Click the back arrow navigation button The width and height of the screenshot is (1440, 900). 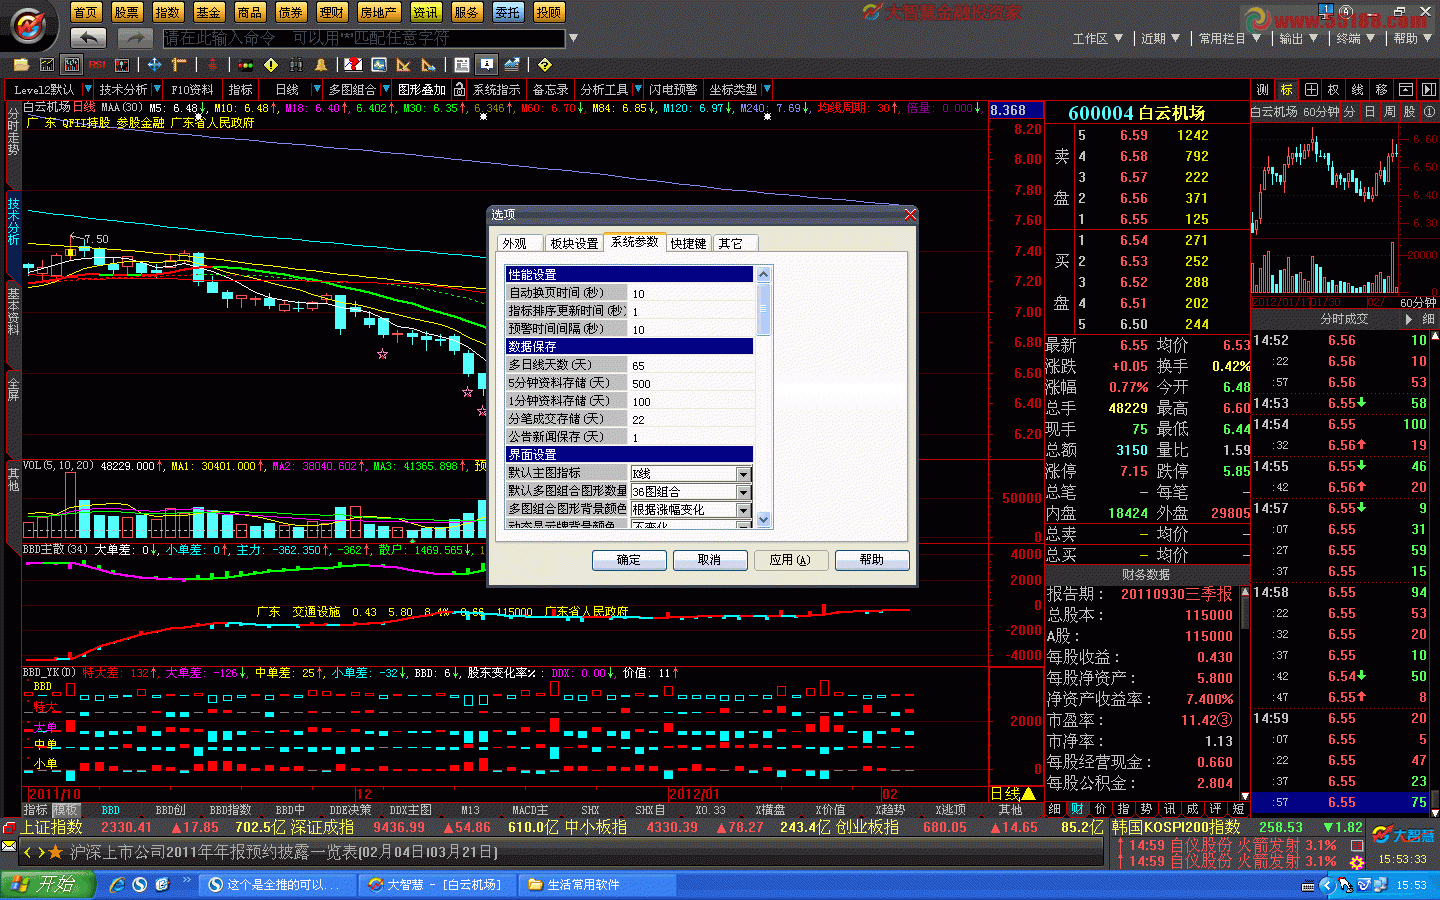pos(88,38)
